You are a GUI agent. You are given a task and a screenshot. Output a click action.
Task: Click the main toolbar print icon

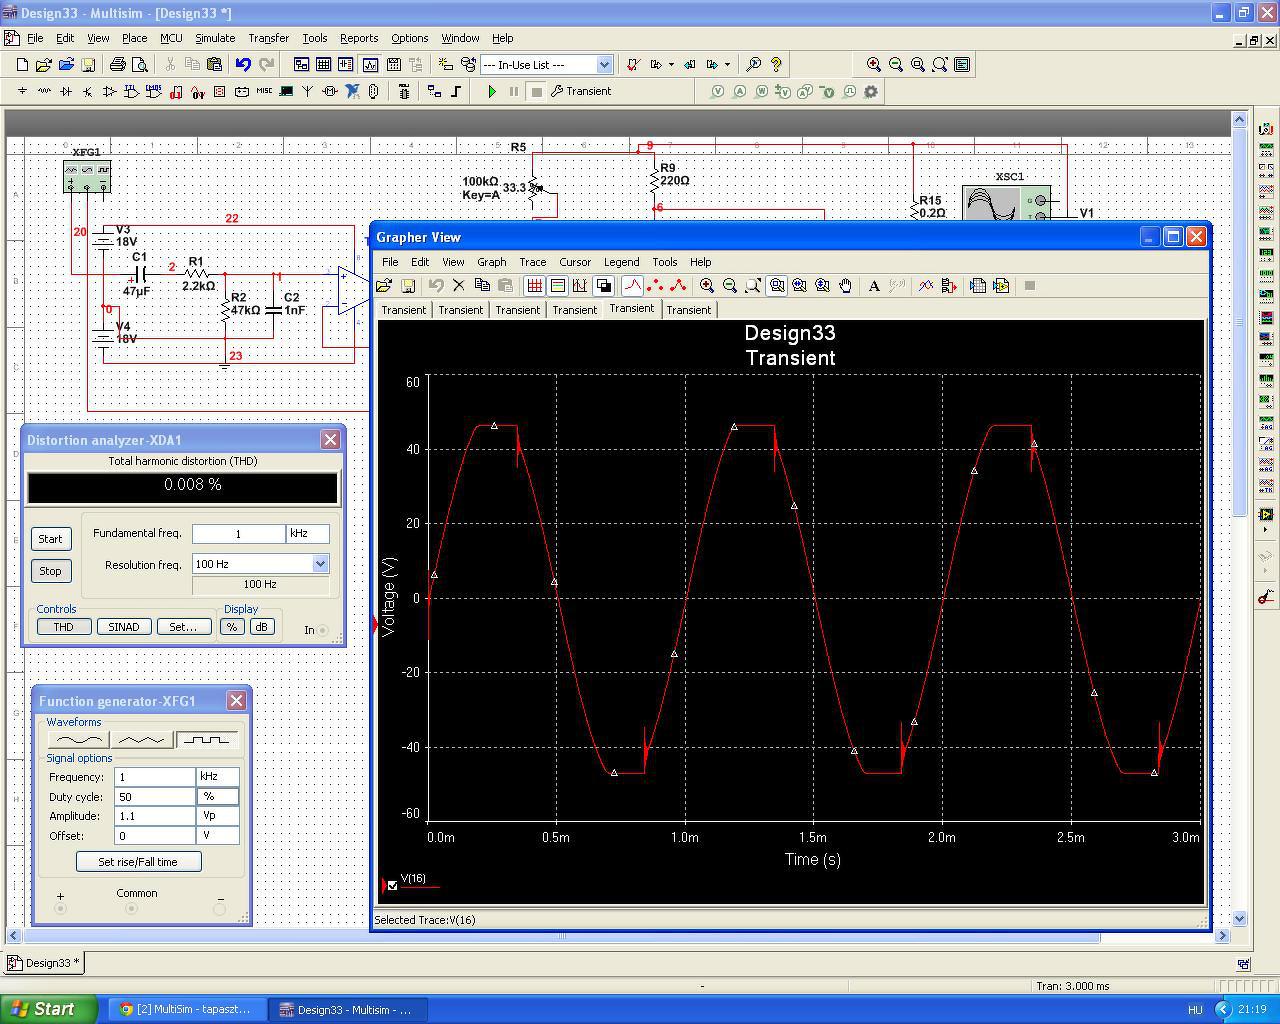pos(118,65)
